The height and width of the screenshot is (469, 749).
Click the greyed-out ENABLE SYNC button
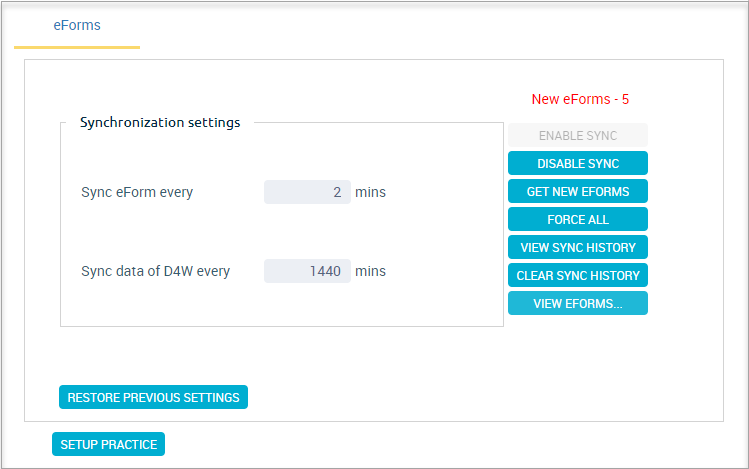click(578, 135)
